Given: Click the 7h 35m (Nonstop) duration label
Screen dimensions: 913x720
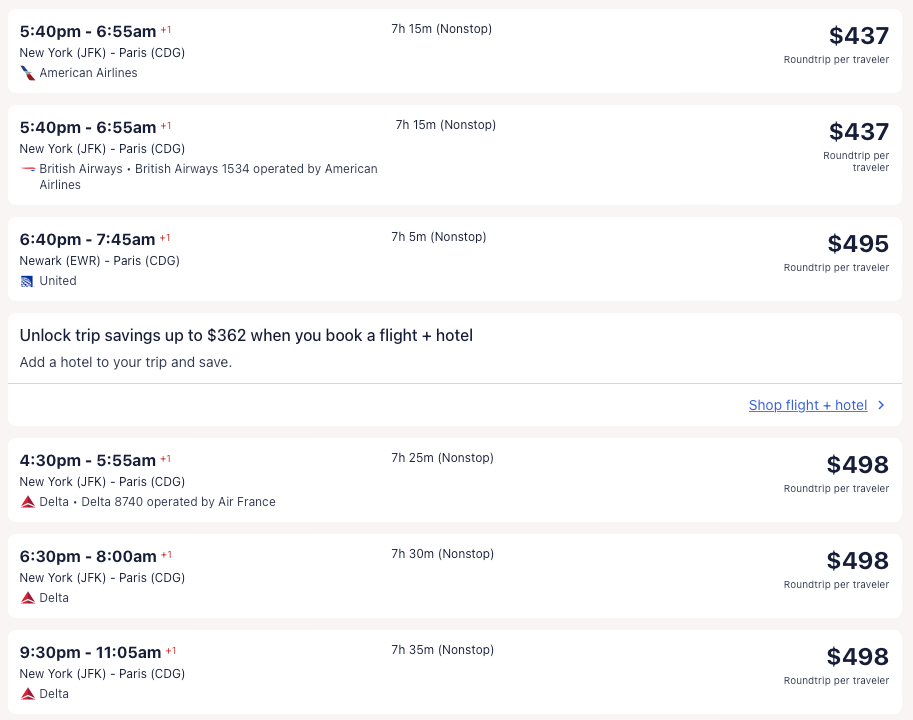Looking at the screenshot, I should (x=442, y=650).
